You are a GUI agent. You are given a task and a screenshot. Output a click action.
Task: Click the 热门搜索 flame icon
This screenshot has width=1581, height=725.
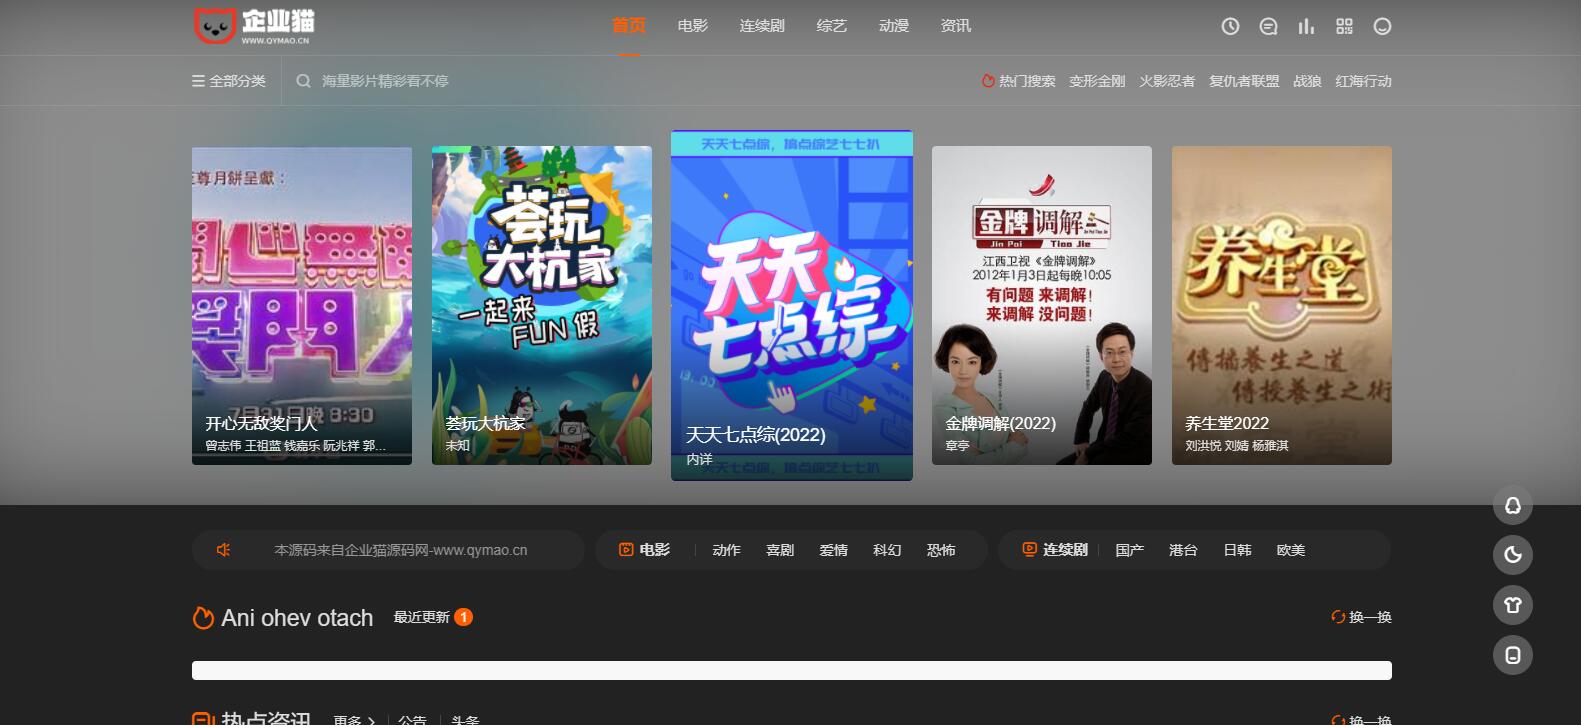coord(988,81)
